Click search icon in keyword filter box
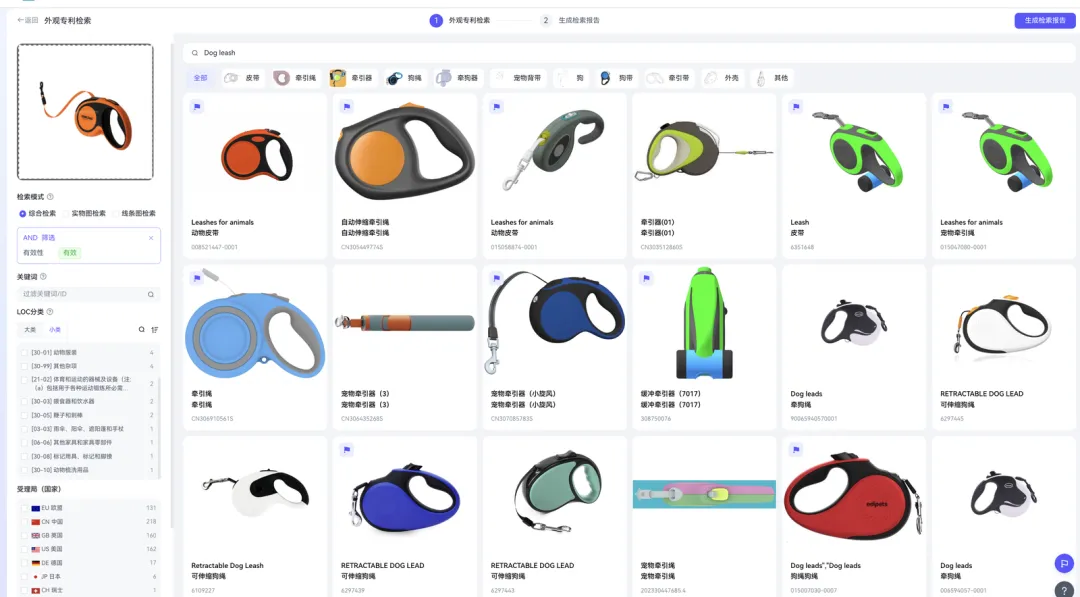Viewport: 1080px width, 597px height. pyautogui.click(x=151, y=295)
